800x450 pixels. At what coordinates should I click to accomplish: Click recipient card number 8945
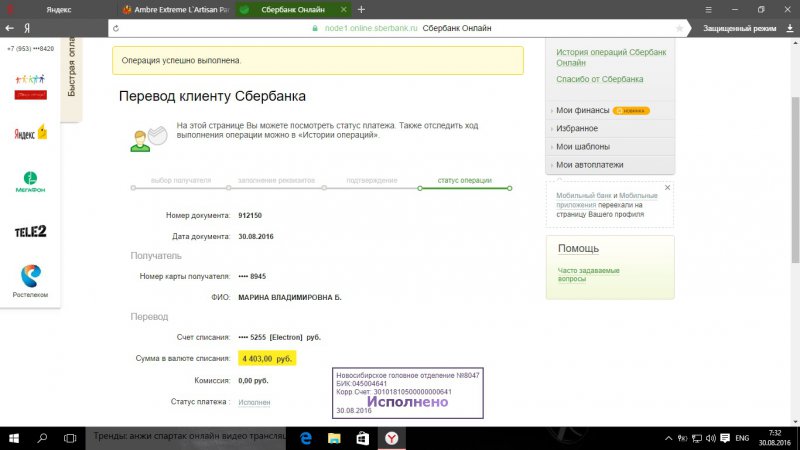pyautogui.click(x=252, y=276)
